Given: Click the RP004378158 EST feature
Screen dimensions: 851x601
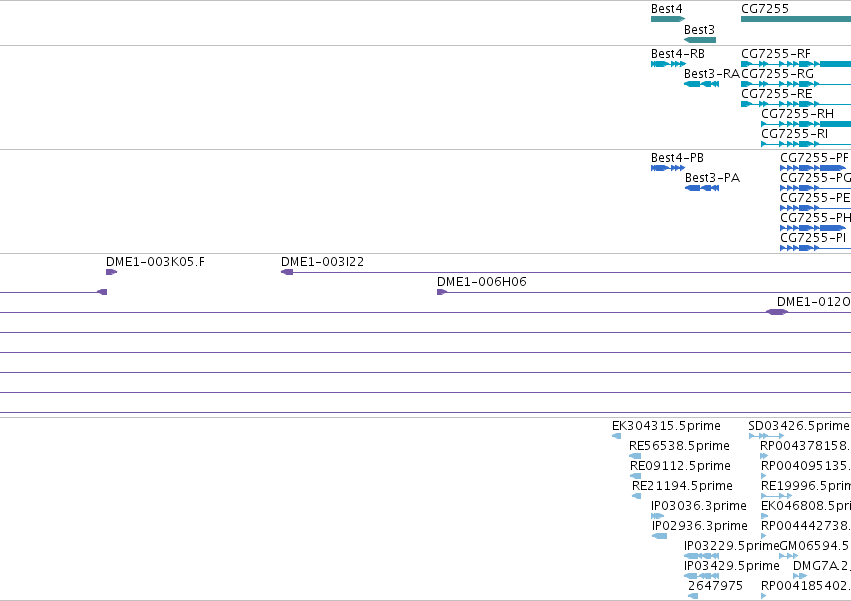Looking at the screenshot, I should click(x=764, y=456).
